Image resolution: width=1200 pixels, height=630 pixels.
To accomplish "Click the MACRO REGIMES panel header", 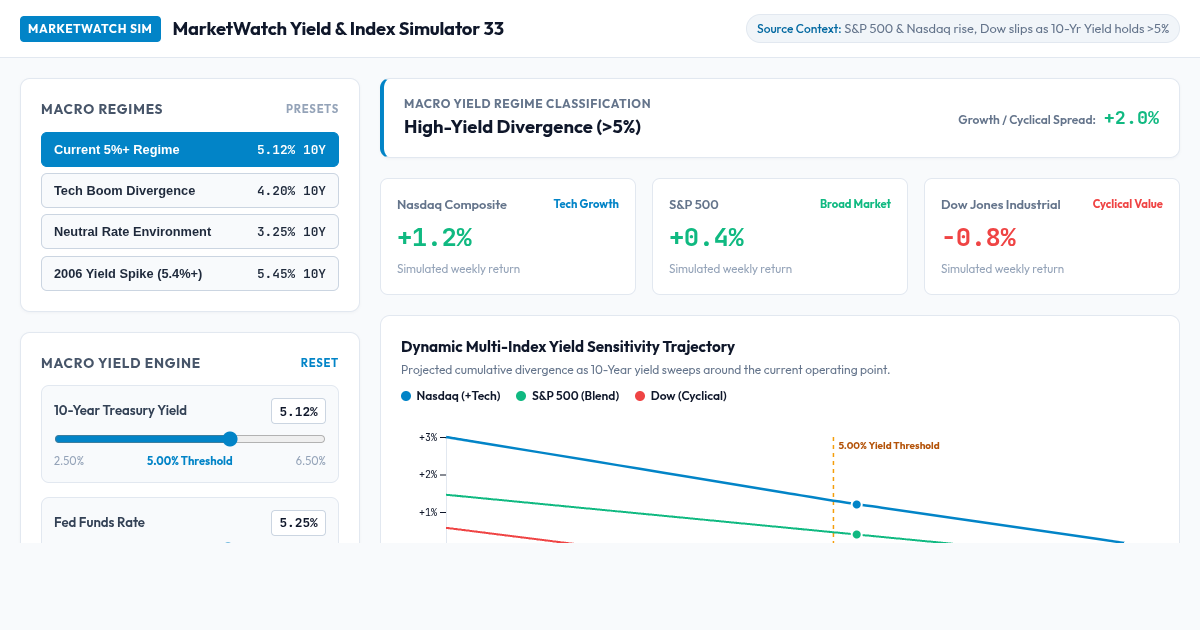I will tap(102, 109).
